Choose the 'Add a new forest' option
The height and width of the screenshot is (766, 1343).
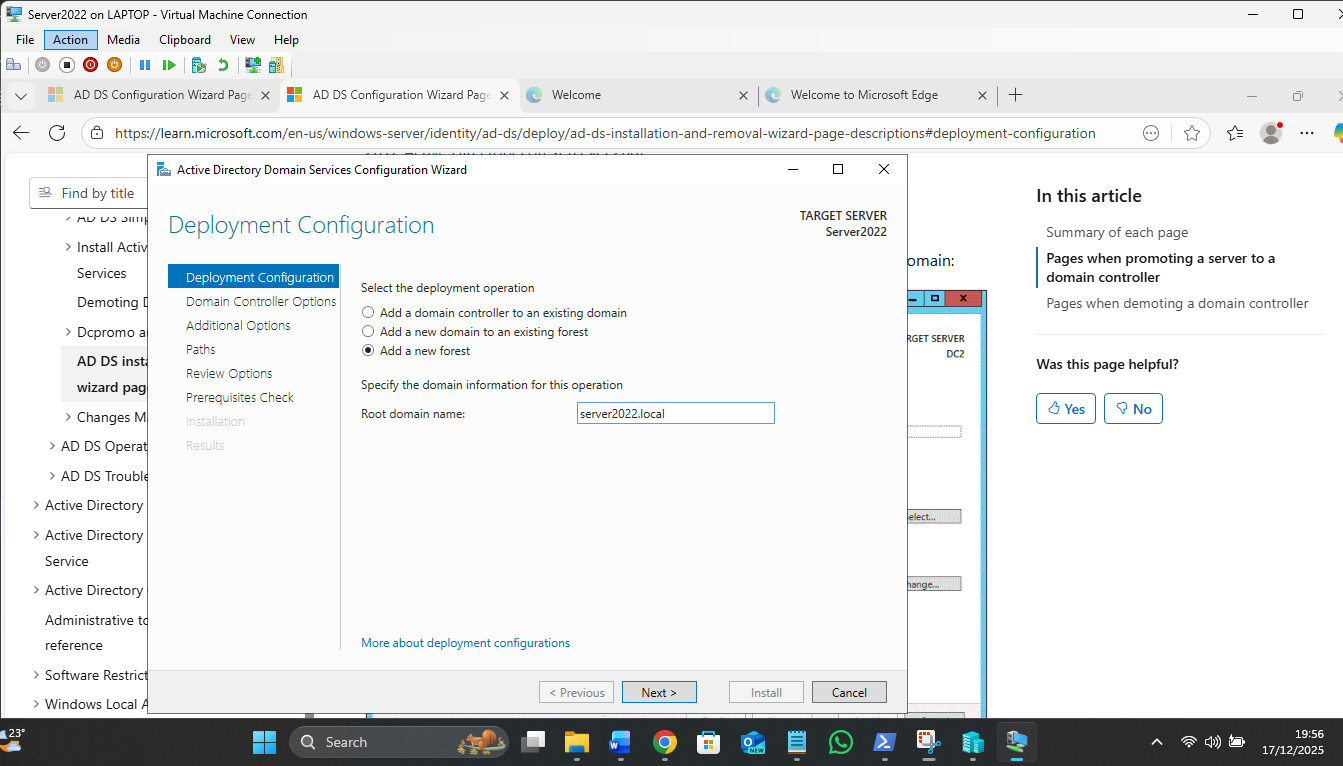[369, 351]
